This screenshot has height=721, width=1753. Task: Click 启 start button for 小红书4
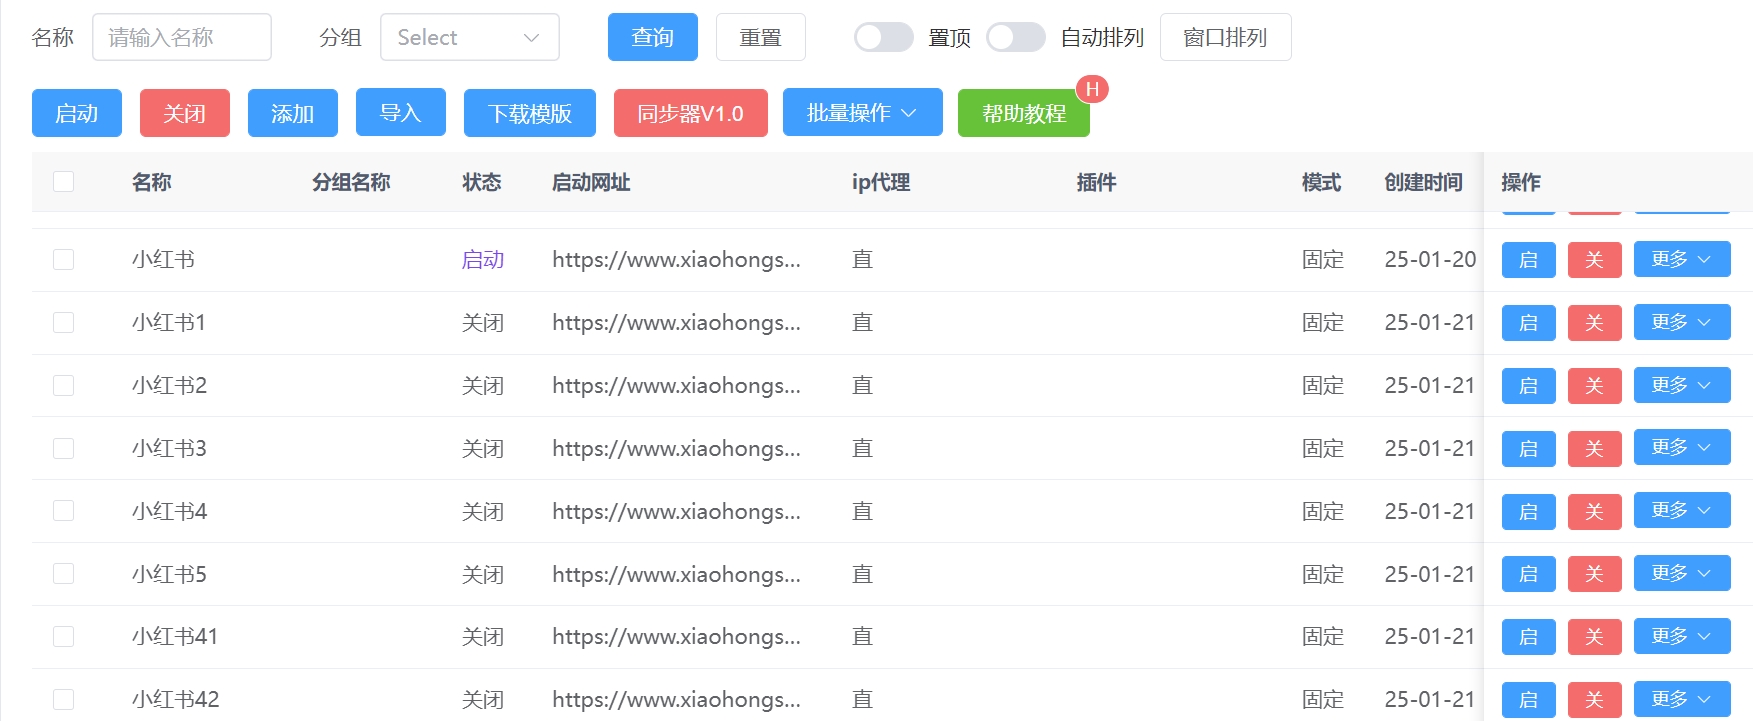[1529, 511]
